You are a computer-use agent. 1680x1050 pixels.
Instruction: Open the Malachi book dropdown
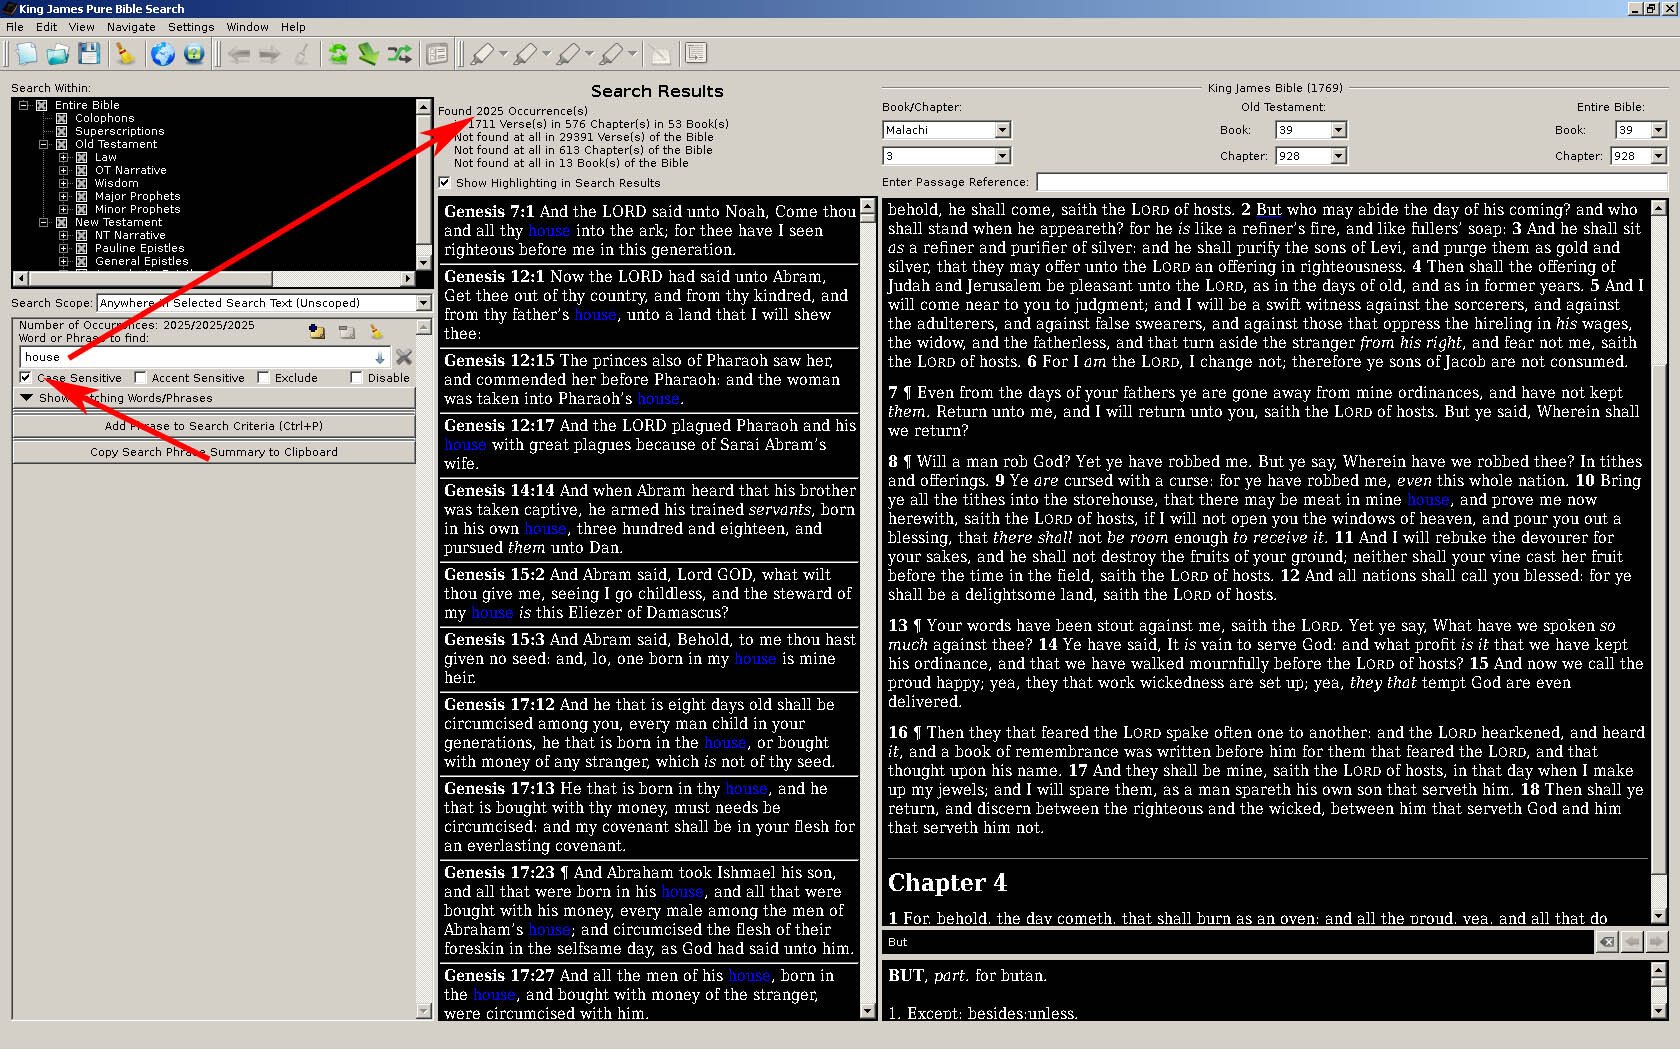coord(1002,130)
